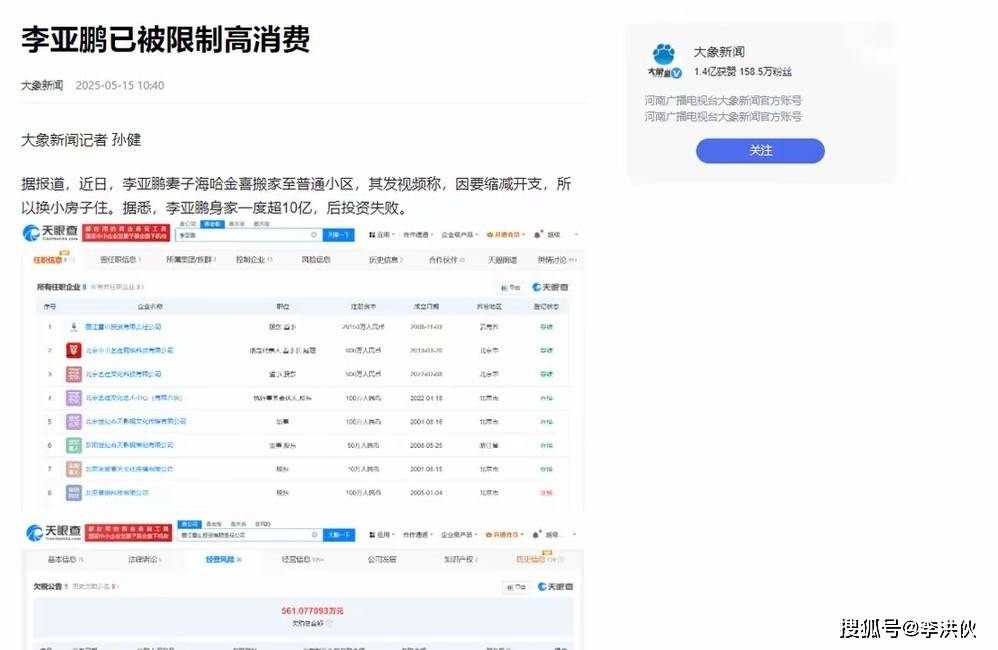Click the 天眼查 logo in the 欠税公告 screenshot
The image size is (998, 650).
tap(53, 532)
